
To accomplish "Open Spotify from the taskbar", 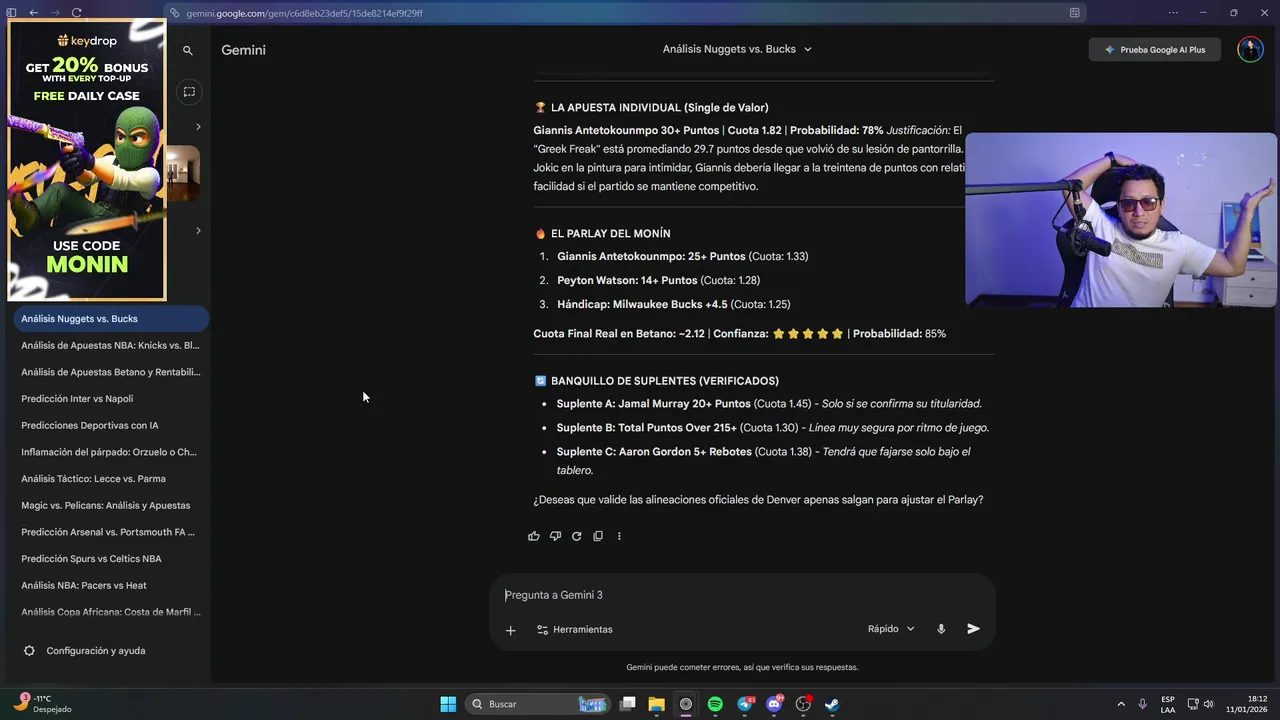I will 715,704.
